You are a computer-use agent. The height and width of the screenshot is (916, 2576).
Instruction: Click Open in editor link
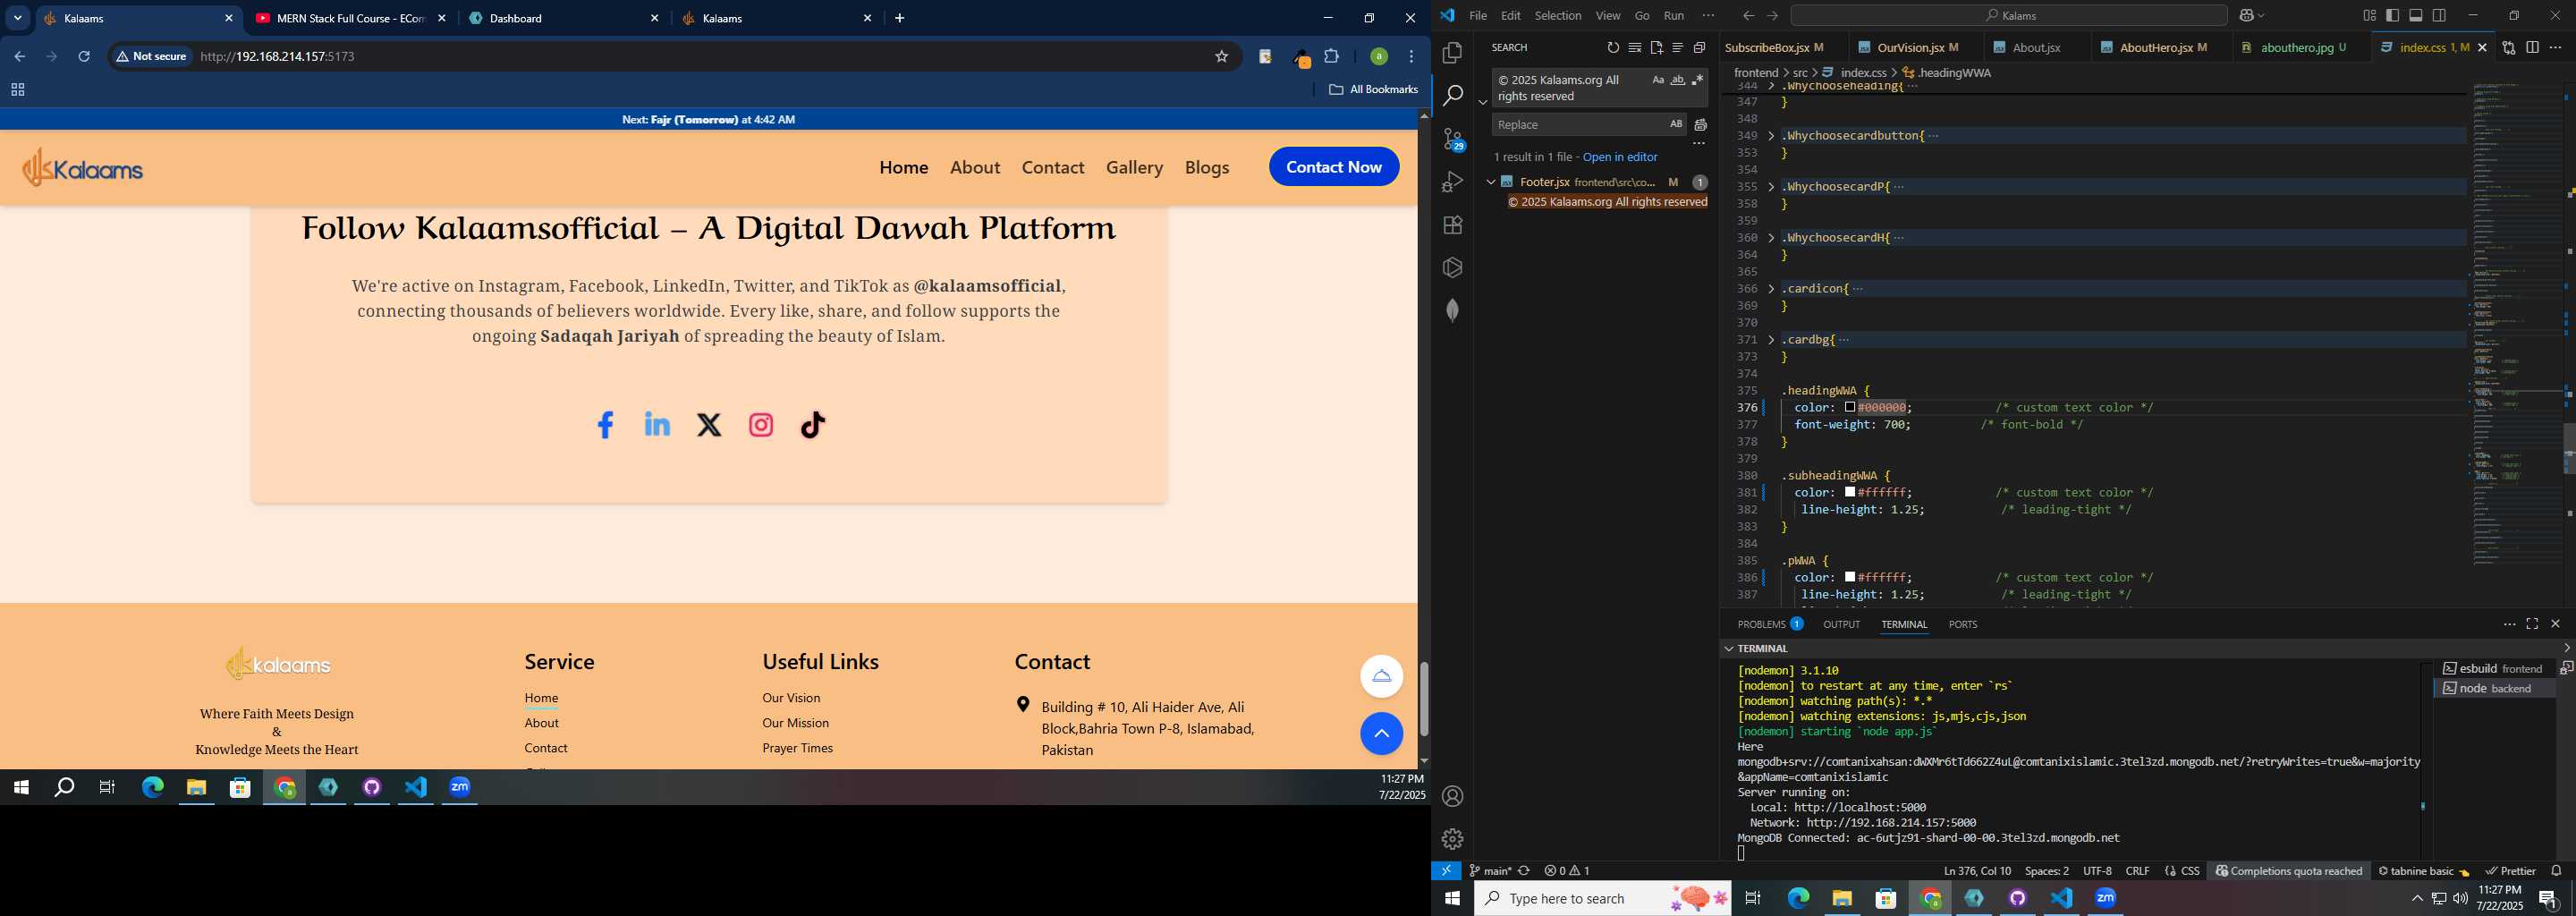coord(1620,158)
